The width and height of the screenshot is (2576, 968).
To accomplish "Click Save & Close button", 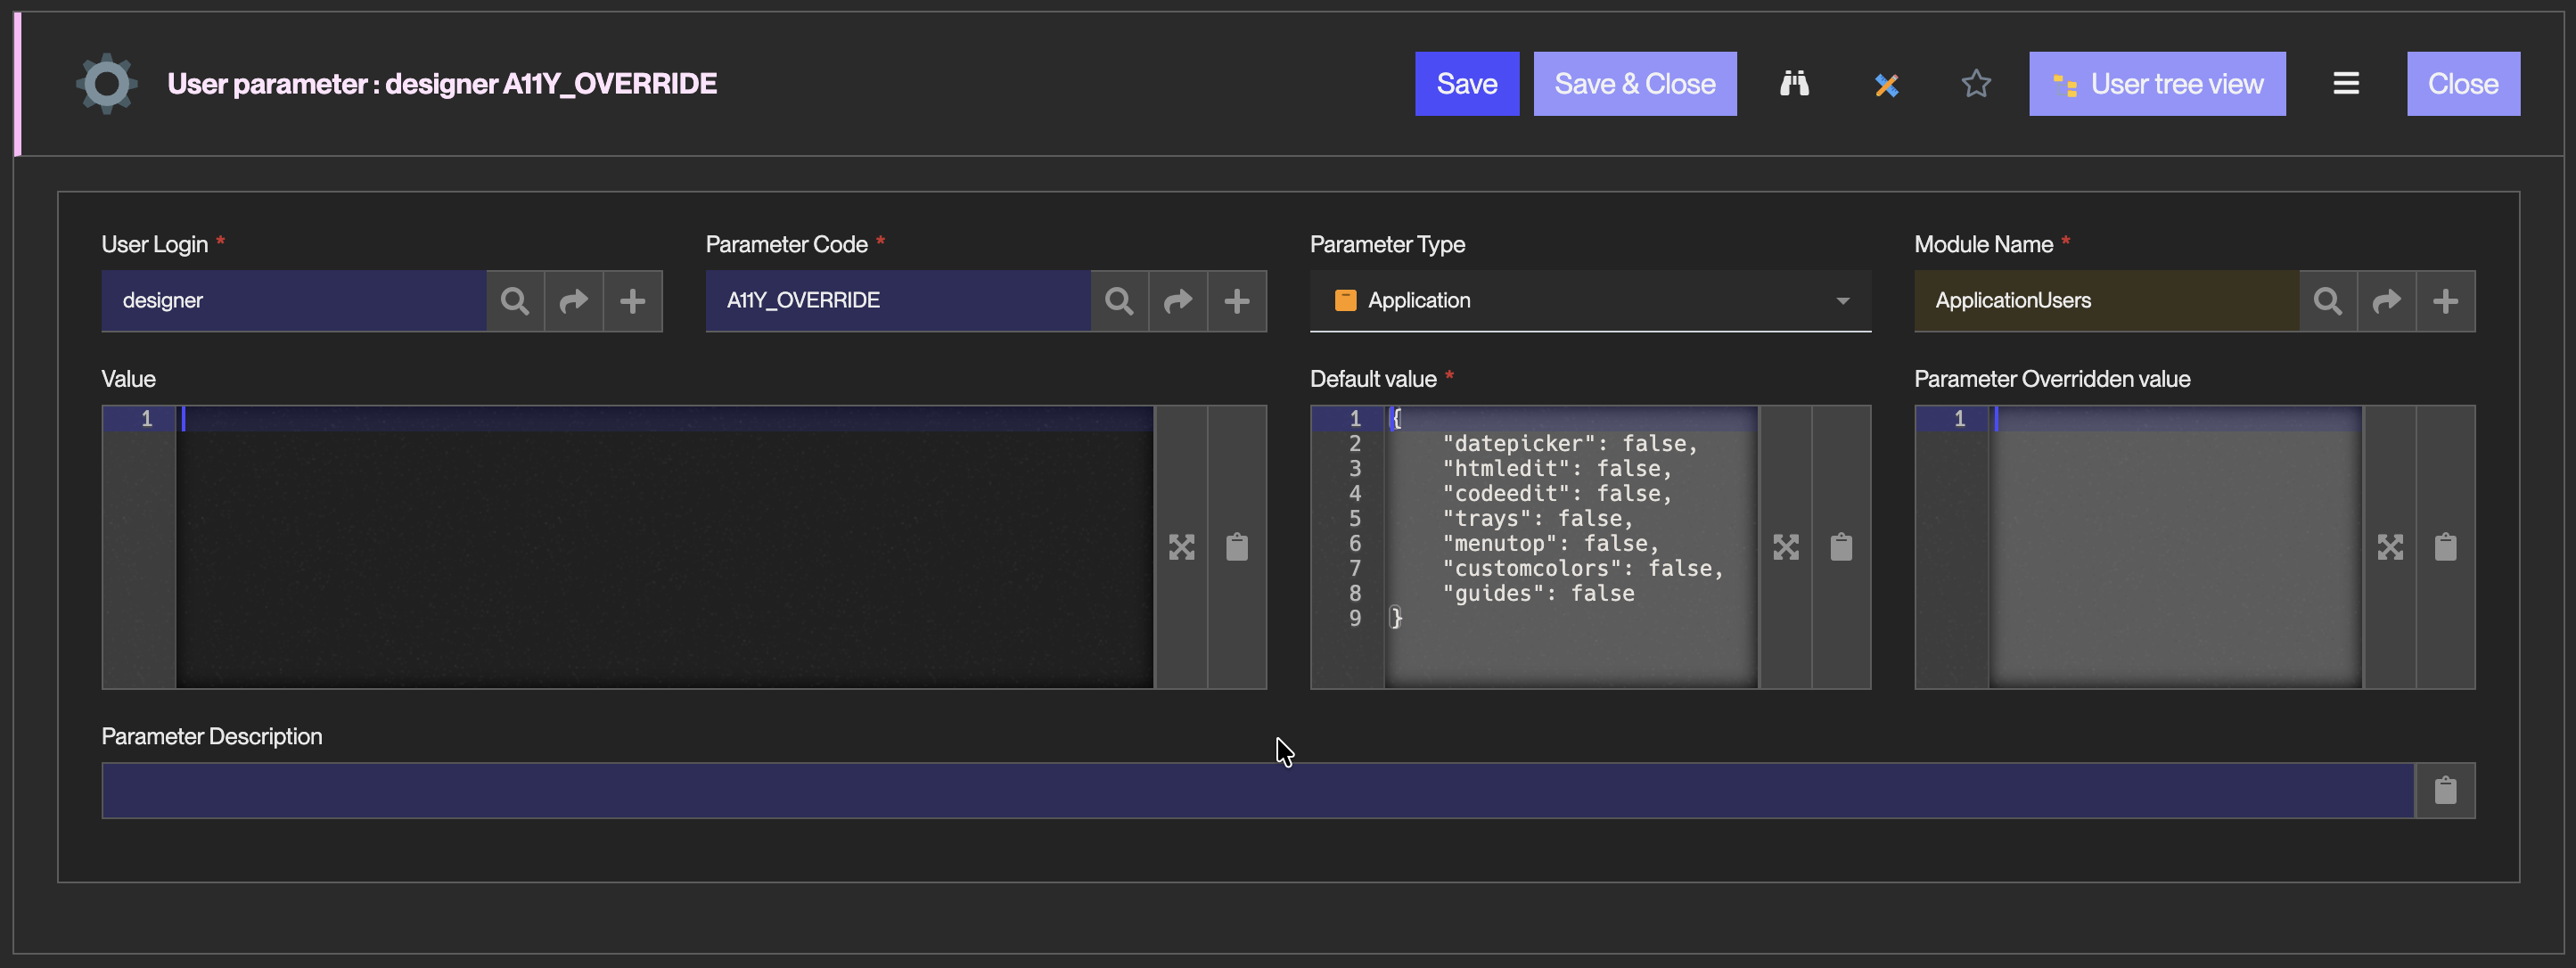I will coord(1634,84).
